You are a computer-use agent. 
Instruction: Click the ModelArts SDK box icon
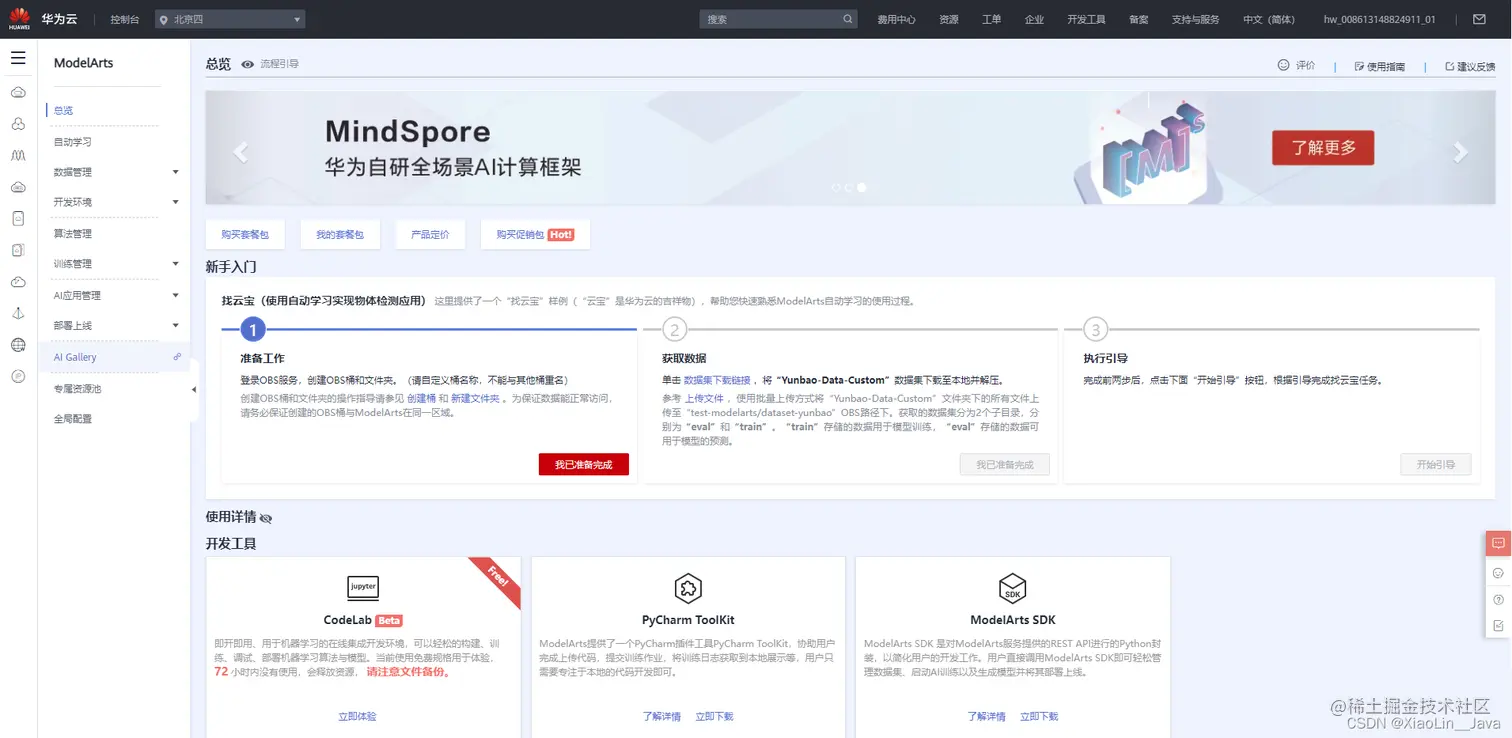pyautogui.click(x=1013, y=587)
